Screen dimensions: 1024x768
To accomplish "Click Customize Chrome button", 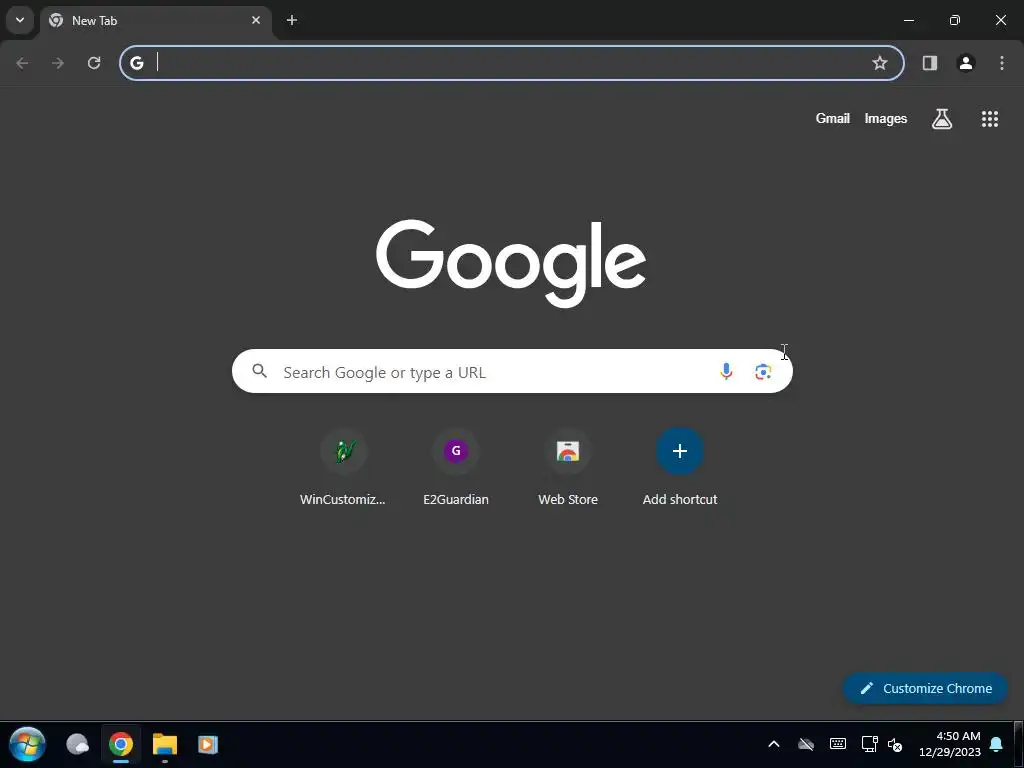I will pyautogui.click(x=925, y=688).
